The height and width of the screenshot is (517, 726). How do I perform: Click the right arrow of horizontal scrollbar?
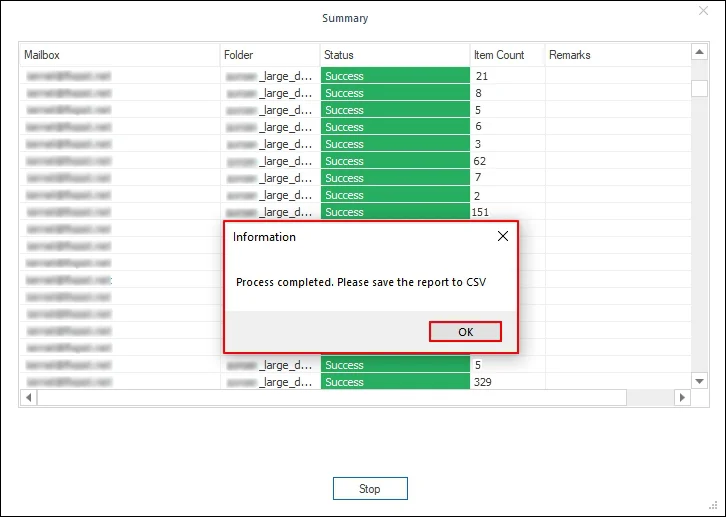[682, 397]
